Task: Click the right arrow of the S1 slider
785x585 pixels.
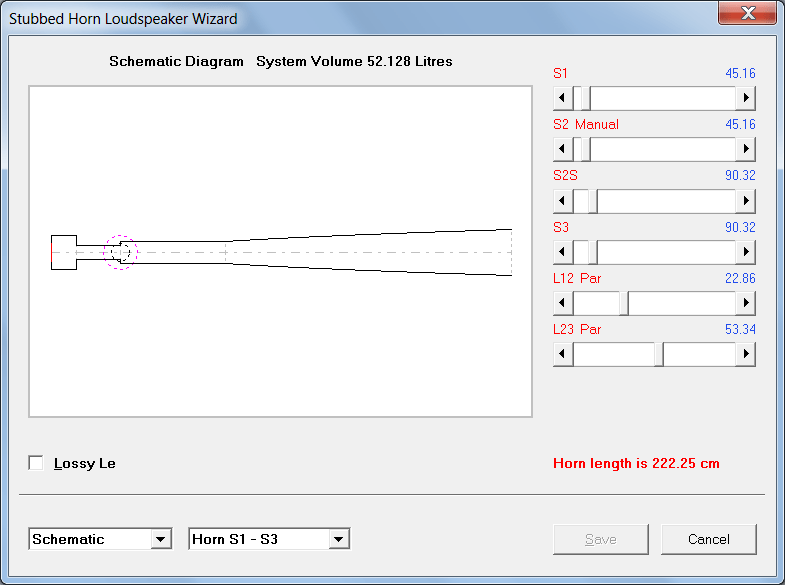Action: click(745, 98)
